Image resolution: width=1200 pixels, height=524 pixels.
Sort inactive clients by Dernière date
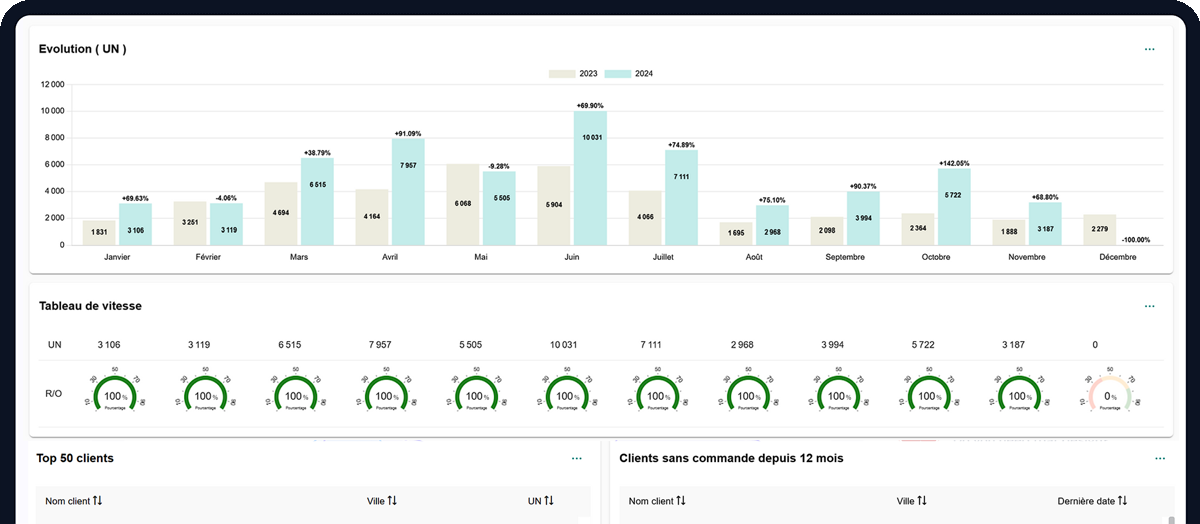click(1123, 500)
